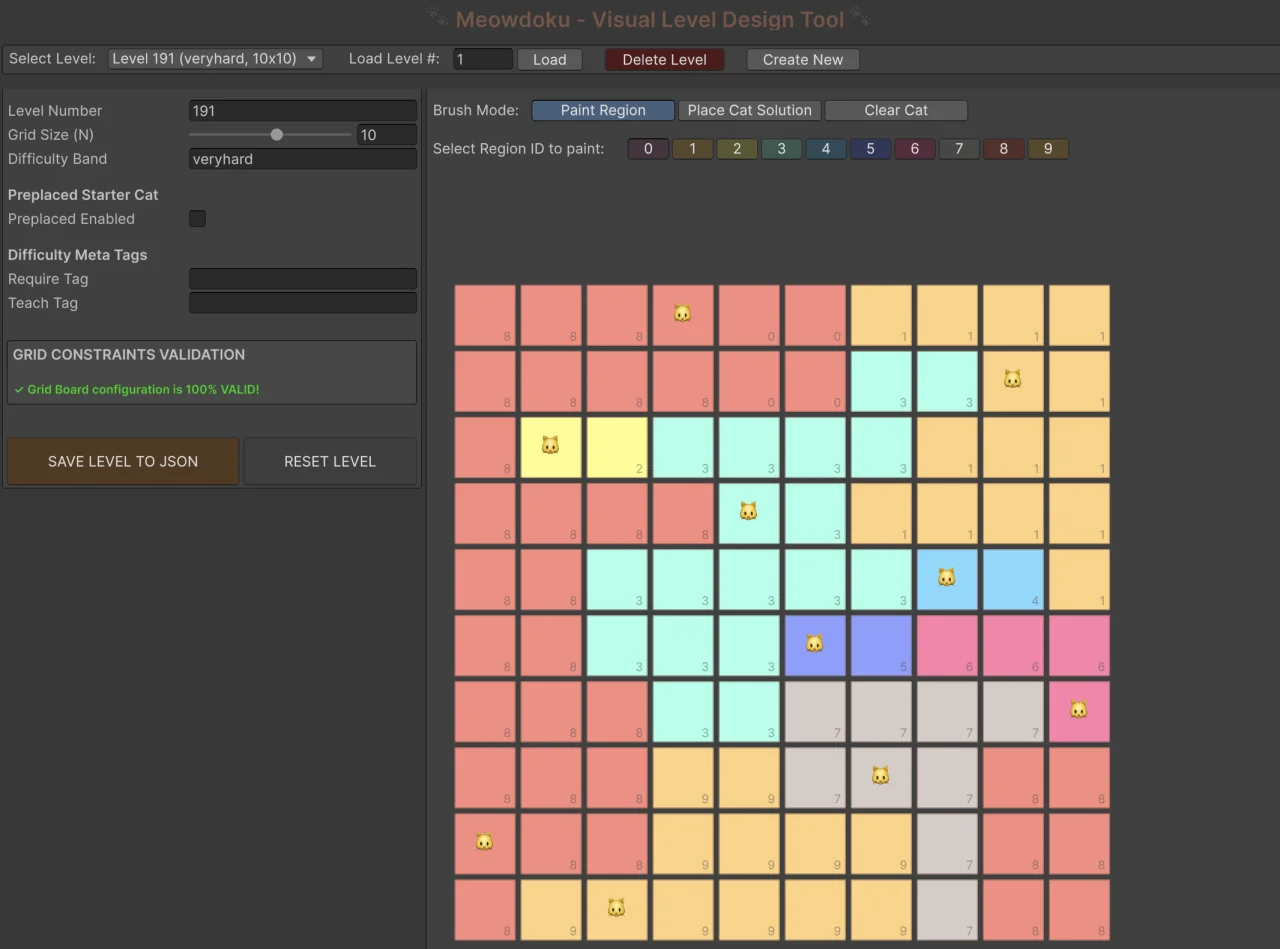Click the cat in the fourth grid row
Viewport: 1280px width, 949px height.
pos(748,512)
